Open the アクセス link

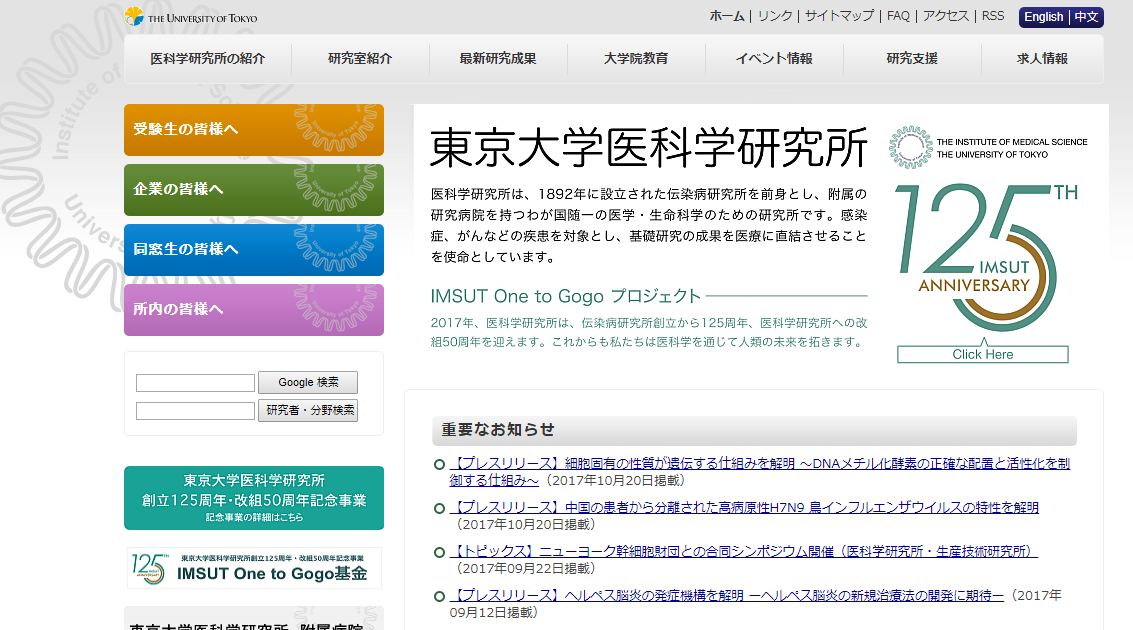(x=946, y=16)
